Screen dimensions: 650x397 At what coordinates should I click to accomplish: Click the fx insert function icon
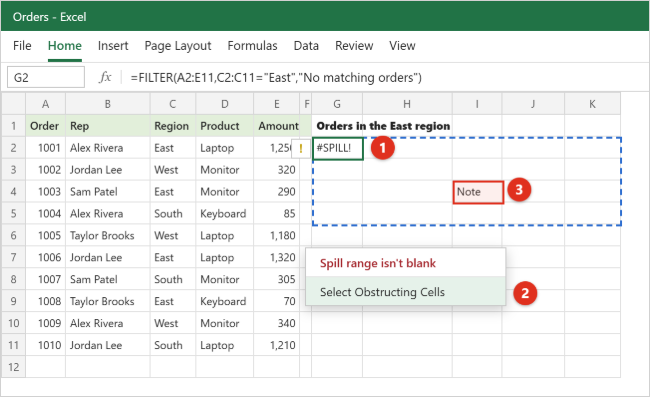[105, 77]
